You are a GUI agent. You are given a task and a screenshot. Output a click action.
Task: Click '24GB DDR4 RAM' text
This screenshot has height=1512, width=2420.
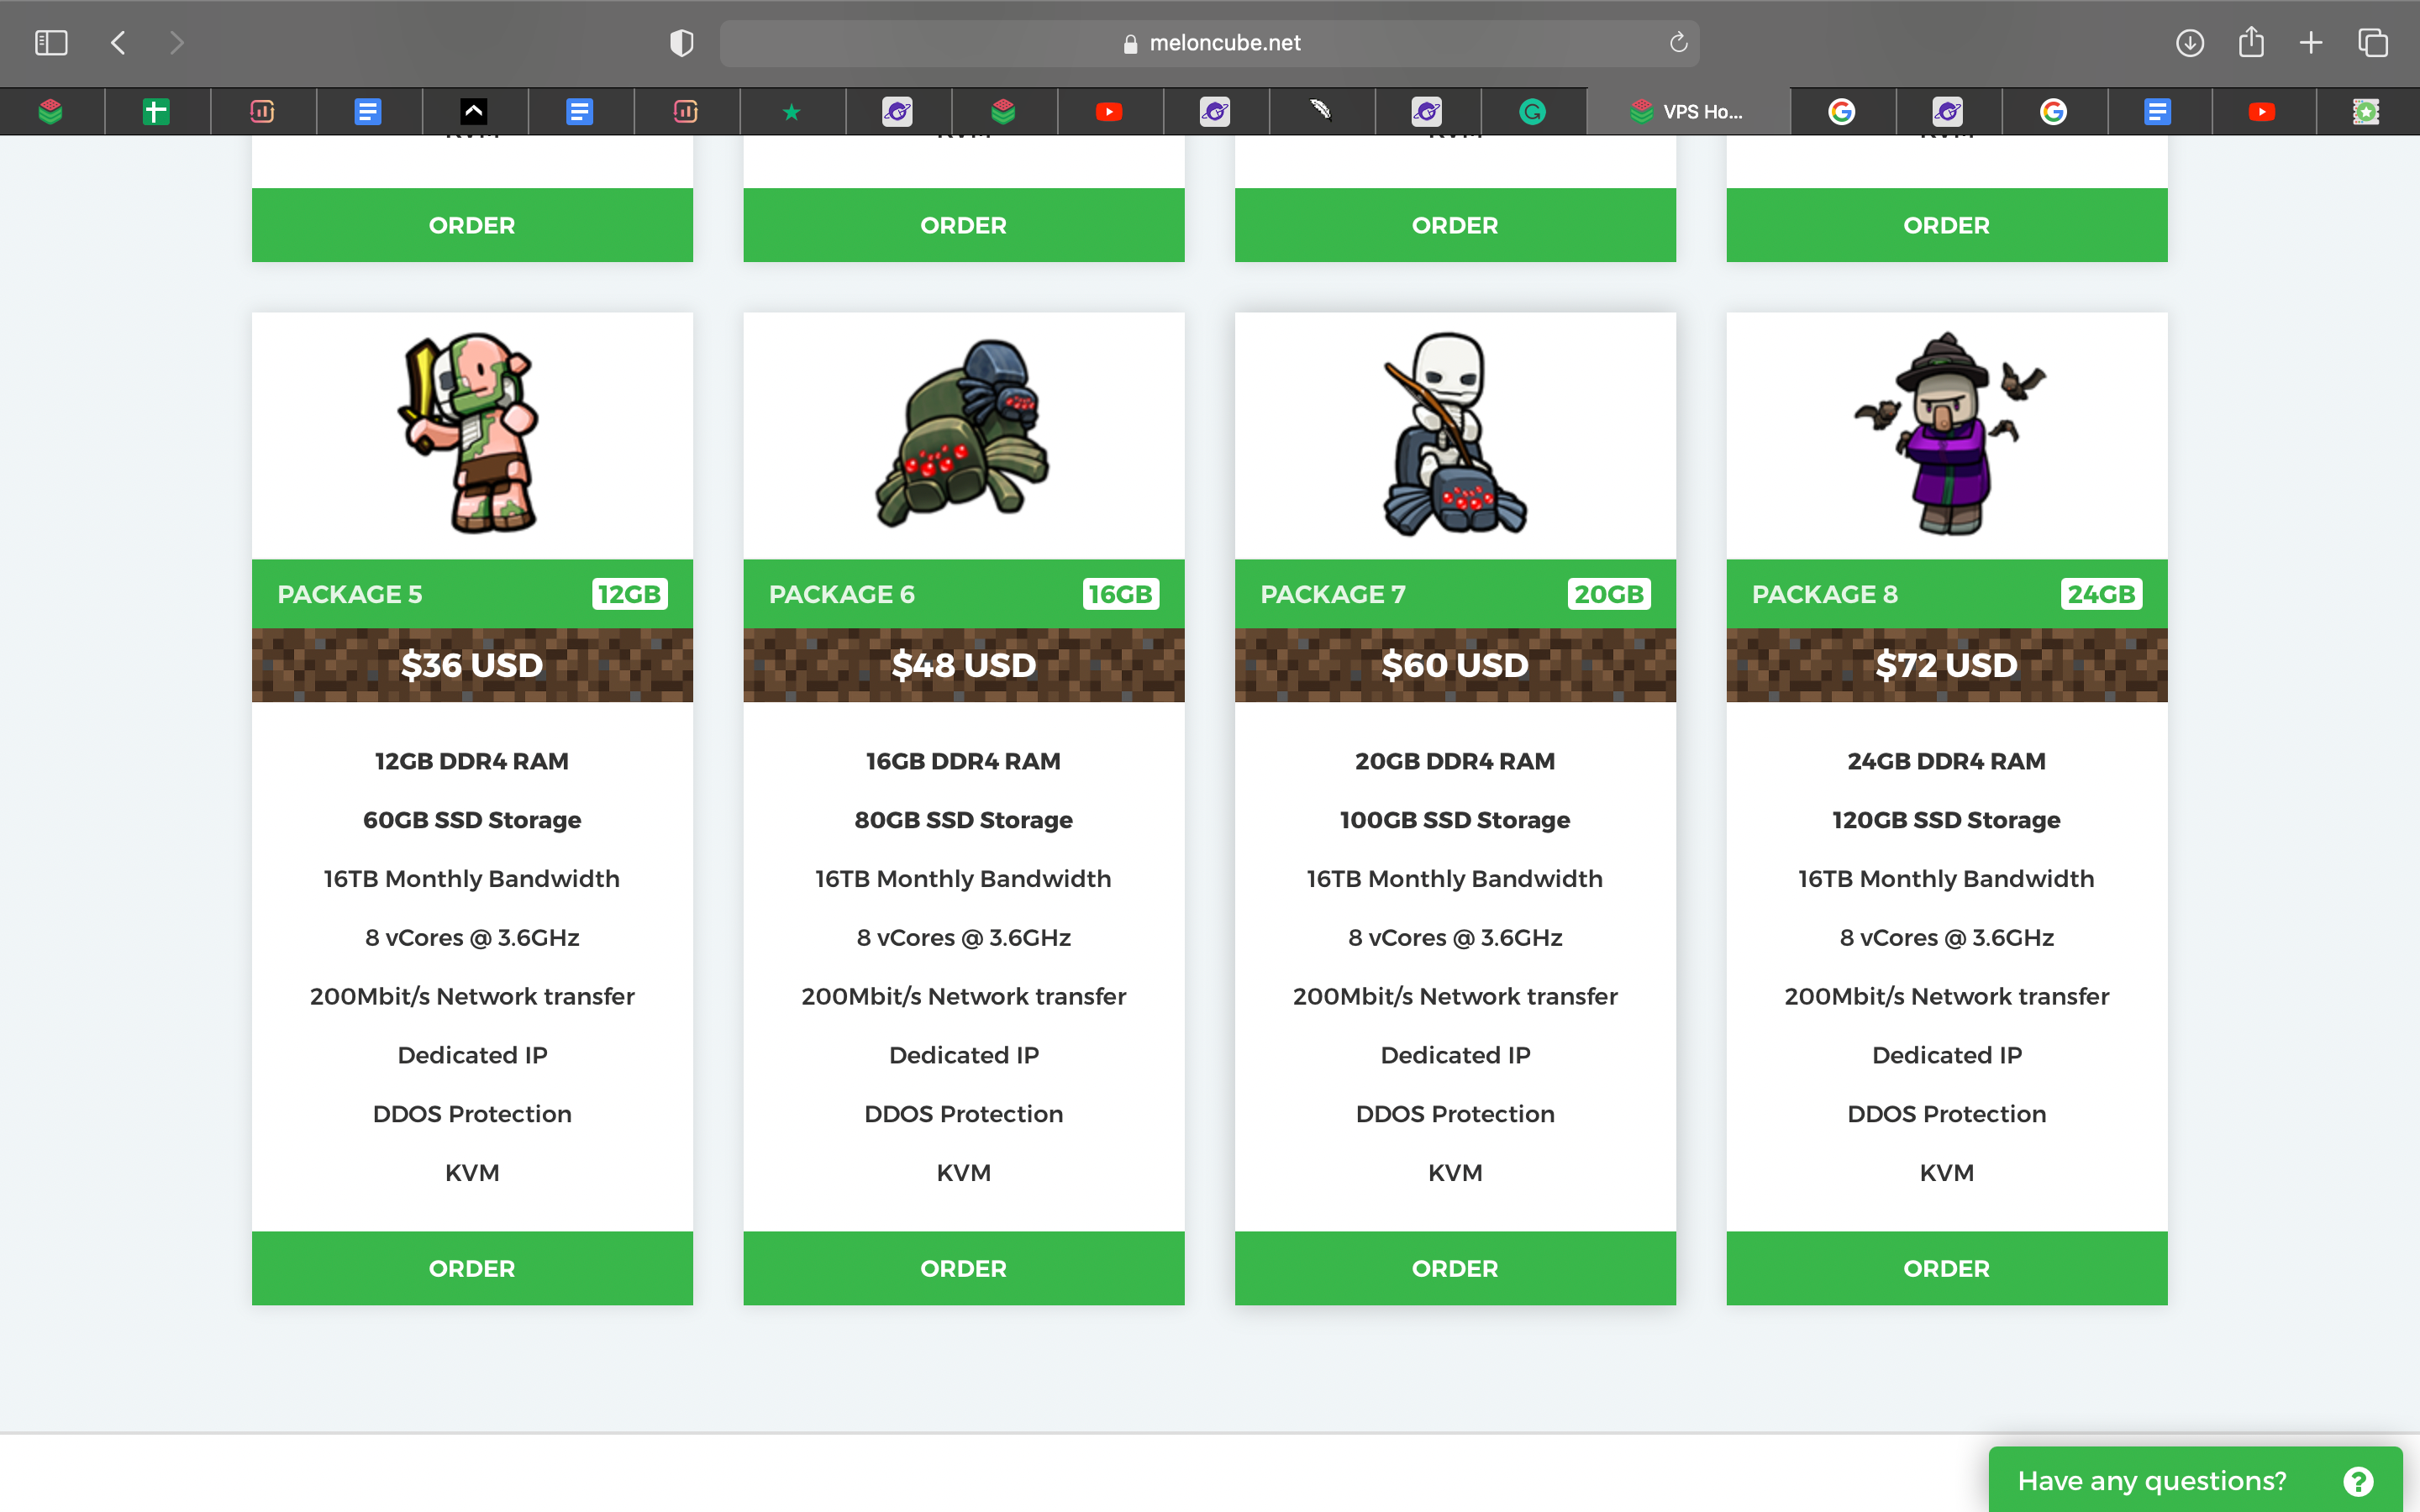coord(1947,761)
